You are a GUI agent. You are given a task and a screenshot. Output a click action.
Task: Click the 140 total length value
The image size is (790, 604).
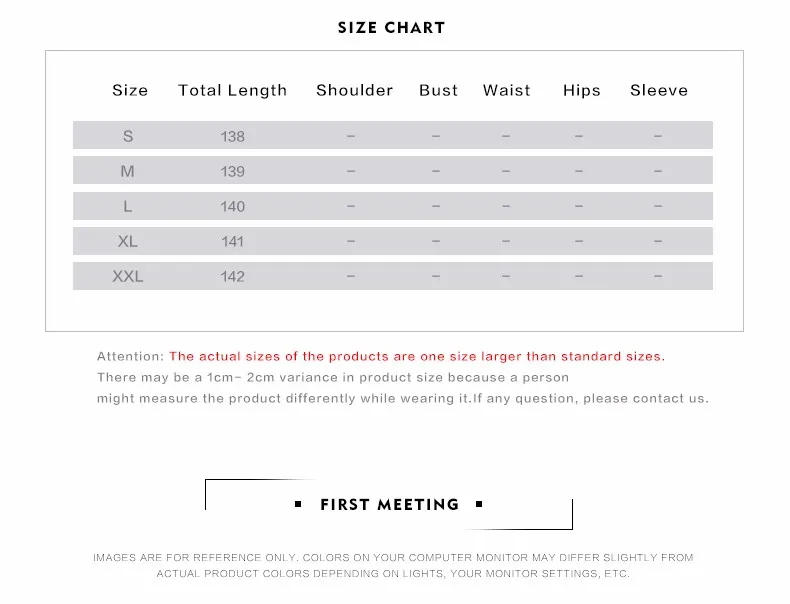[232, 207]
